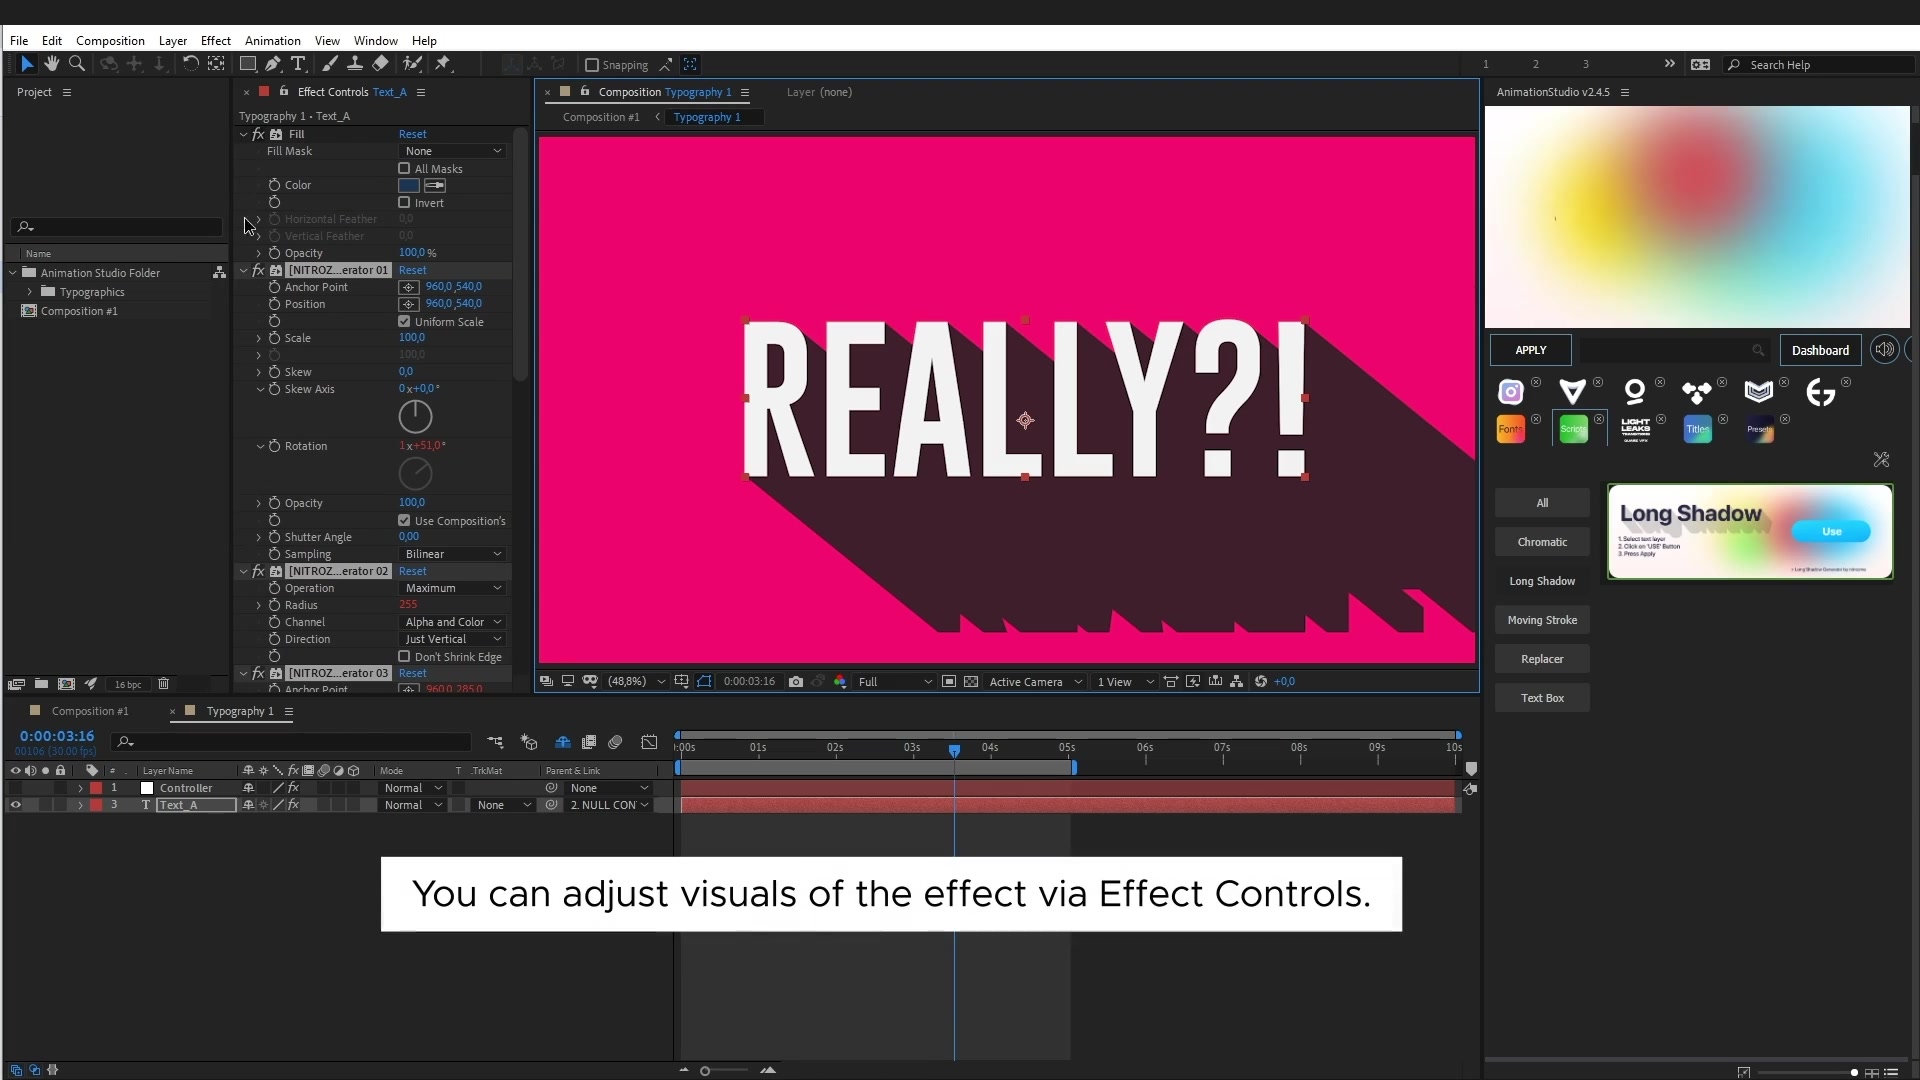The height and width of the screenshot is (1080, 1920).
Task: Open the File menu
Action: point(19,41)
